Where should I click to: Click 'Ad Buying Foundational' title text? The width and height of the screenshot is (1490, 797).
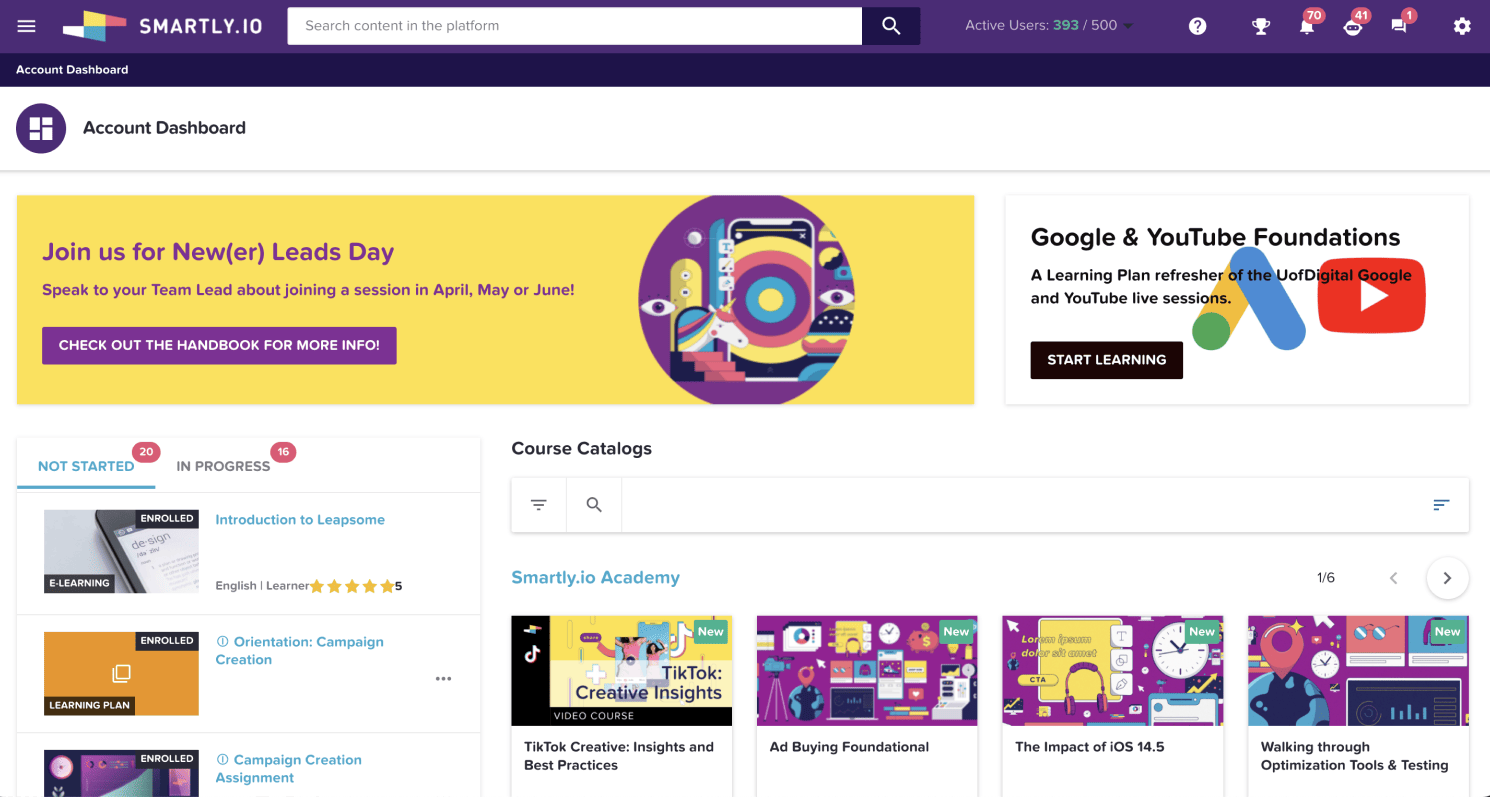[849, 747]
